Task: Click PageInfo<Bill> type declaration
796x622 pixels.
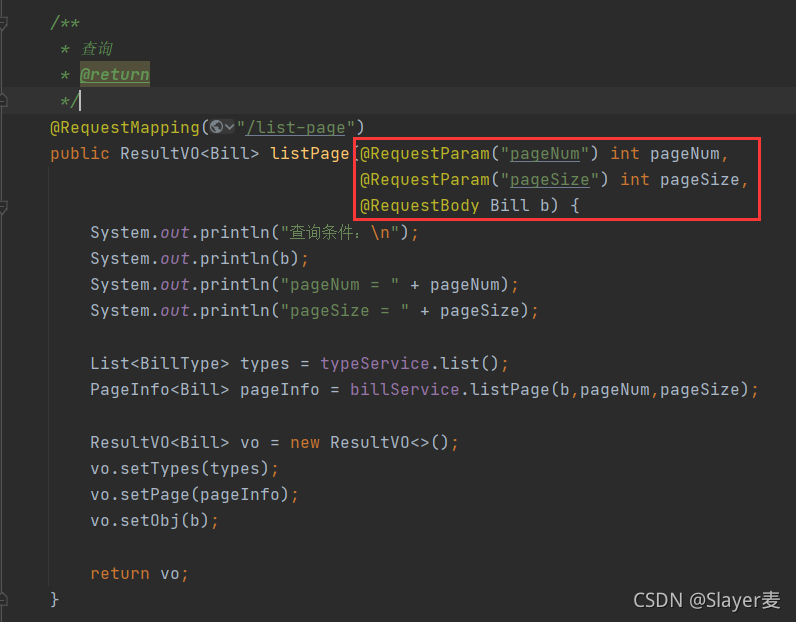Action: [159, 389]
